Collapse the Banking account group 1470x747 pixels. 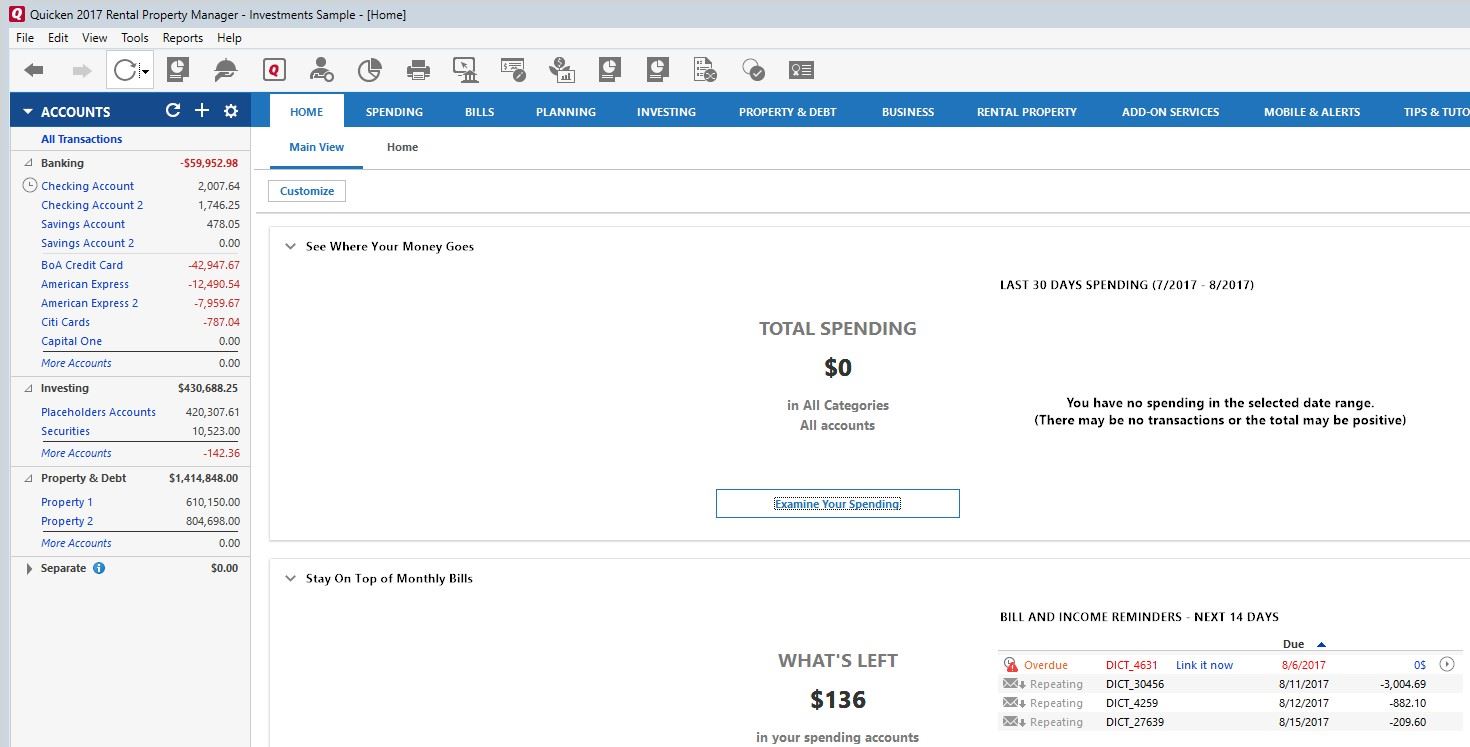point(28,163)
